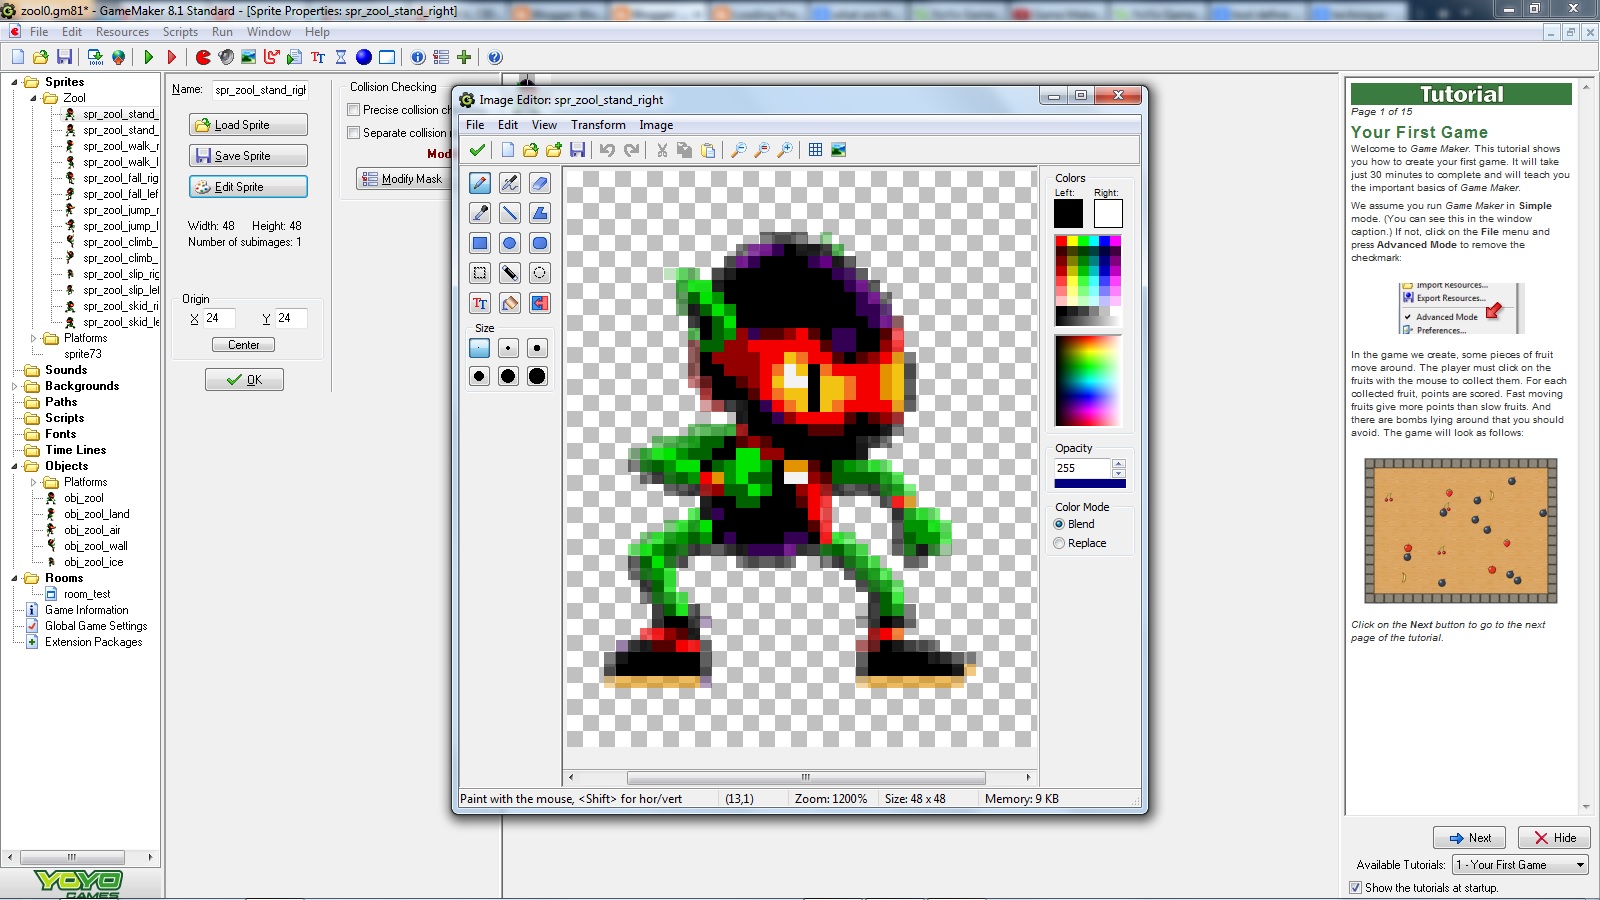This screenshot has height=900, width=1600.
Task: Choose the second smallest brush size
Action: pyautogui.click(x=509, y=348)
